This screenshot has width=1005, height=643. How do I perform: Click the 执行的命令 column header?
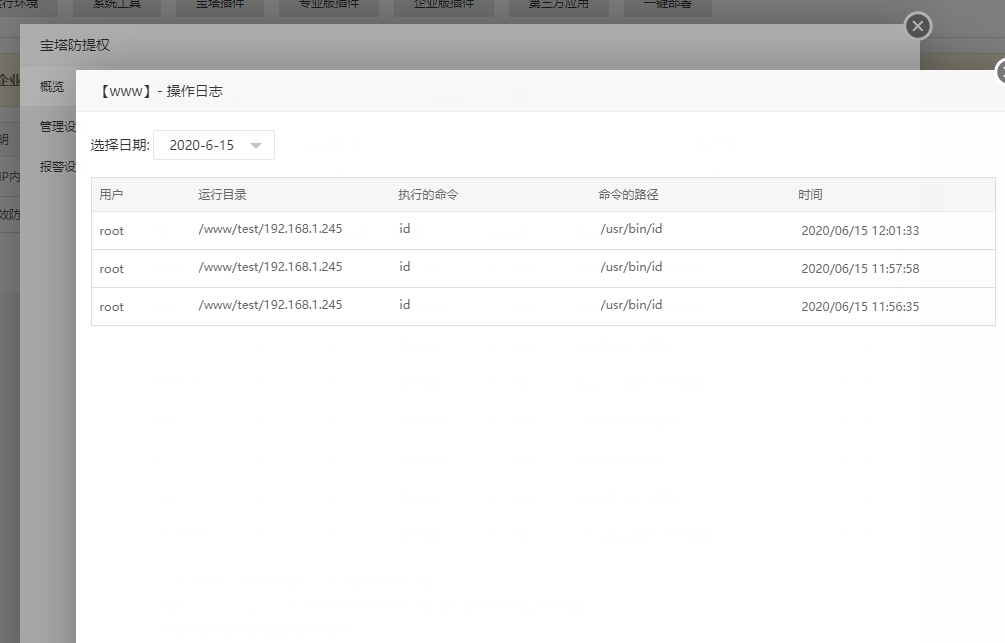pos(428,195)
